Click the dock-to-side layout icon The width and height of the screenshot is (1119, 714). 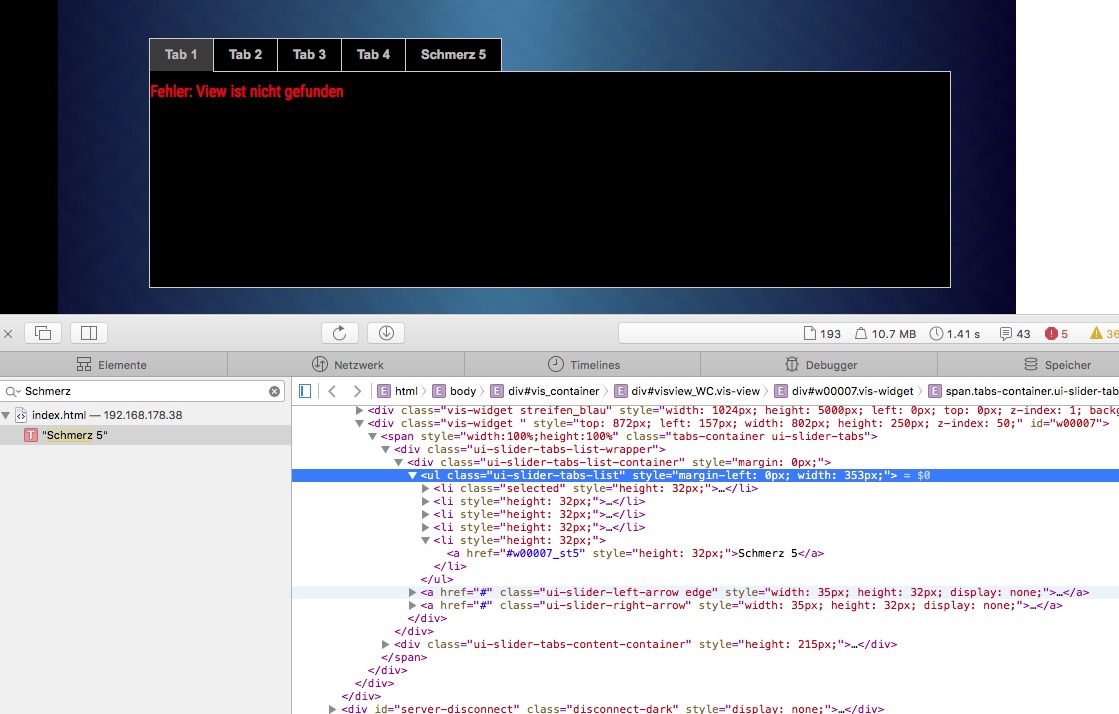pyautogui.click(x=88, y=333)
